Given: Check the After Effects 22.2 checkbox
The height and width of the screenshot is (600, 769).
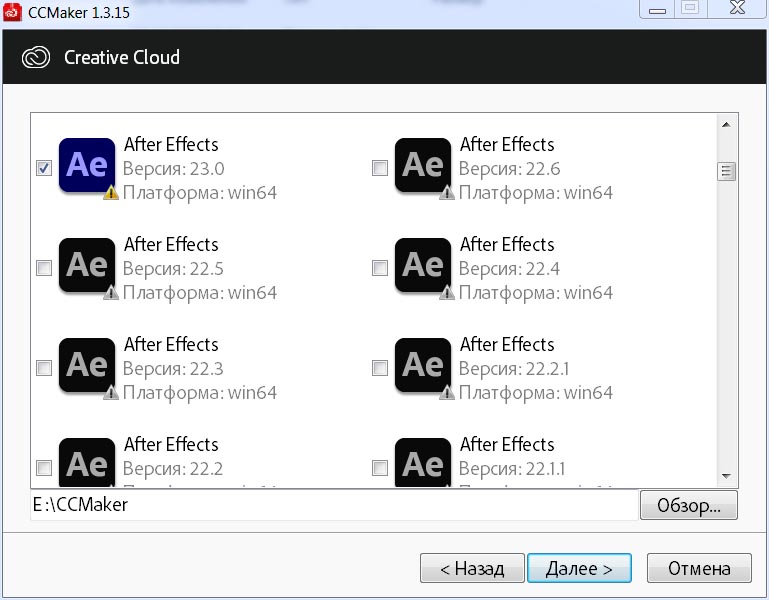Looking at the screenshot, I should pyautogui.click(x=44, y=468).
